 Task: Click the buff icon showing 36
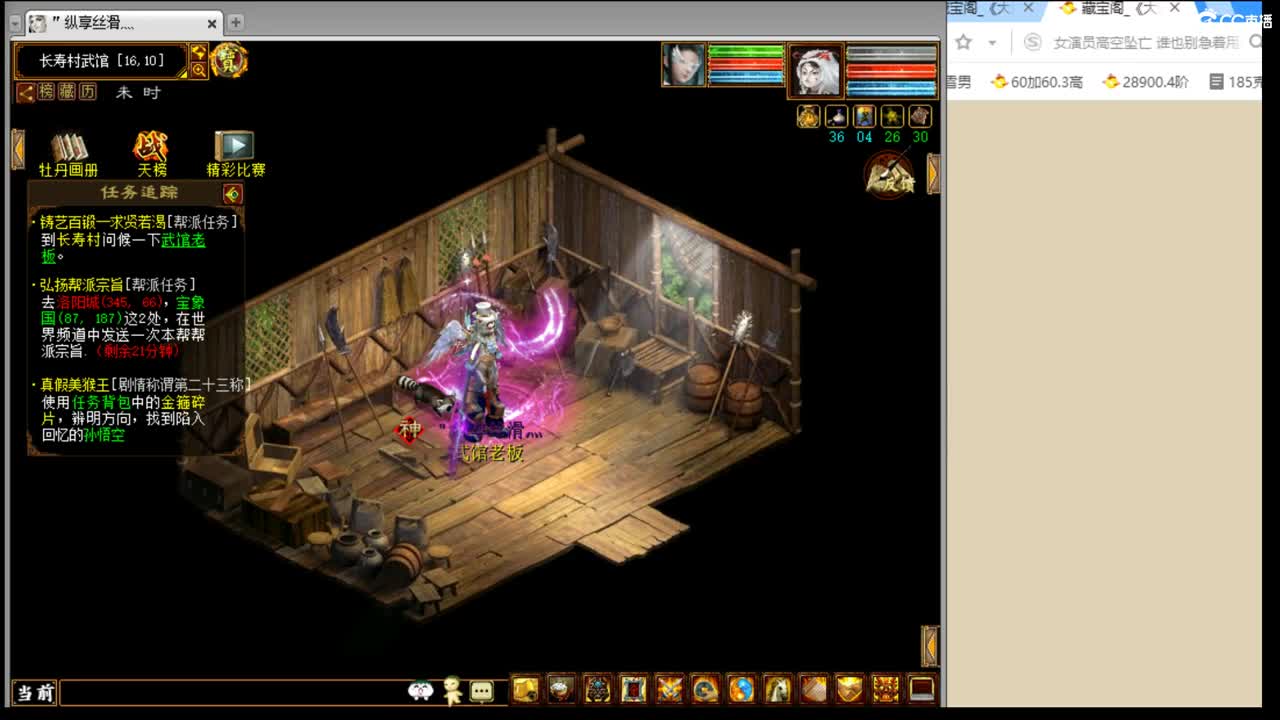836,116
